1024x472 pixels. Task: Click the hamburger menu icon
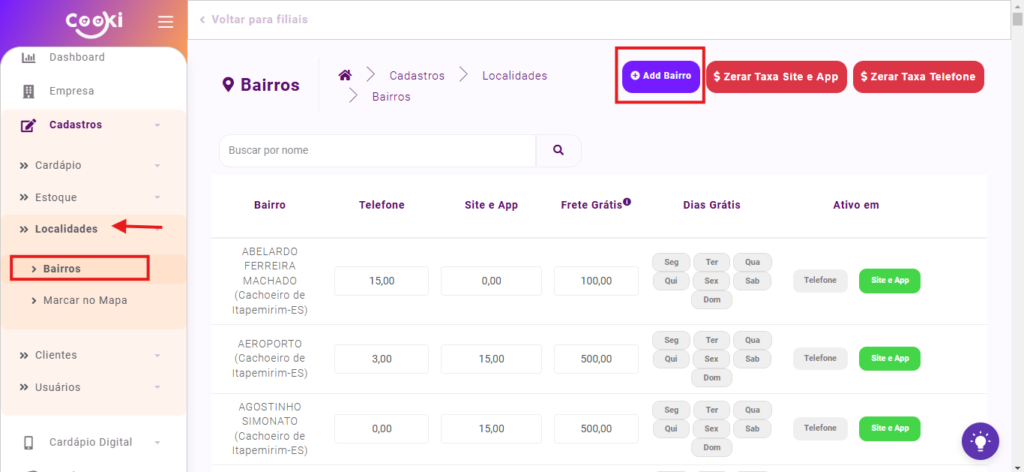165,22
